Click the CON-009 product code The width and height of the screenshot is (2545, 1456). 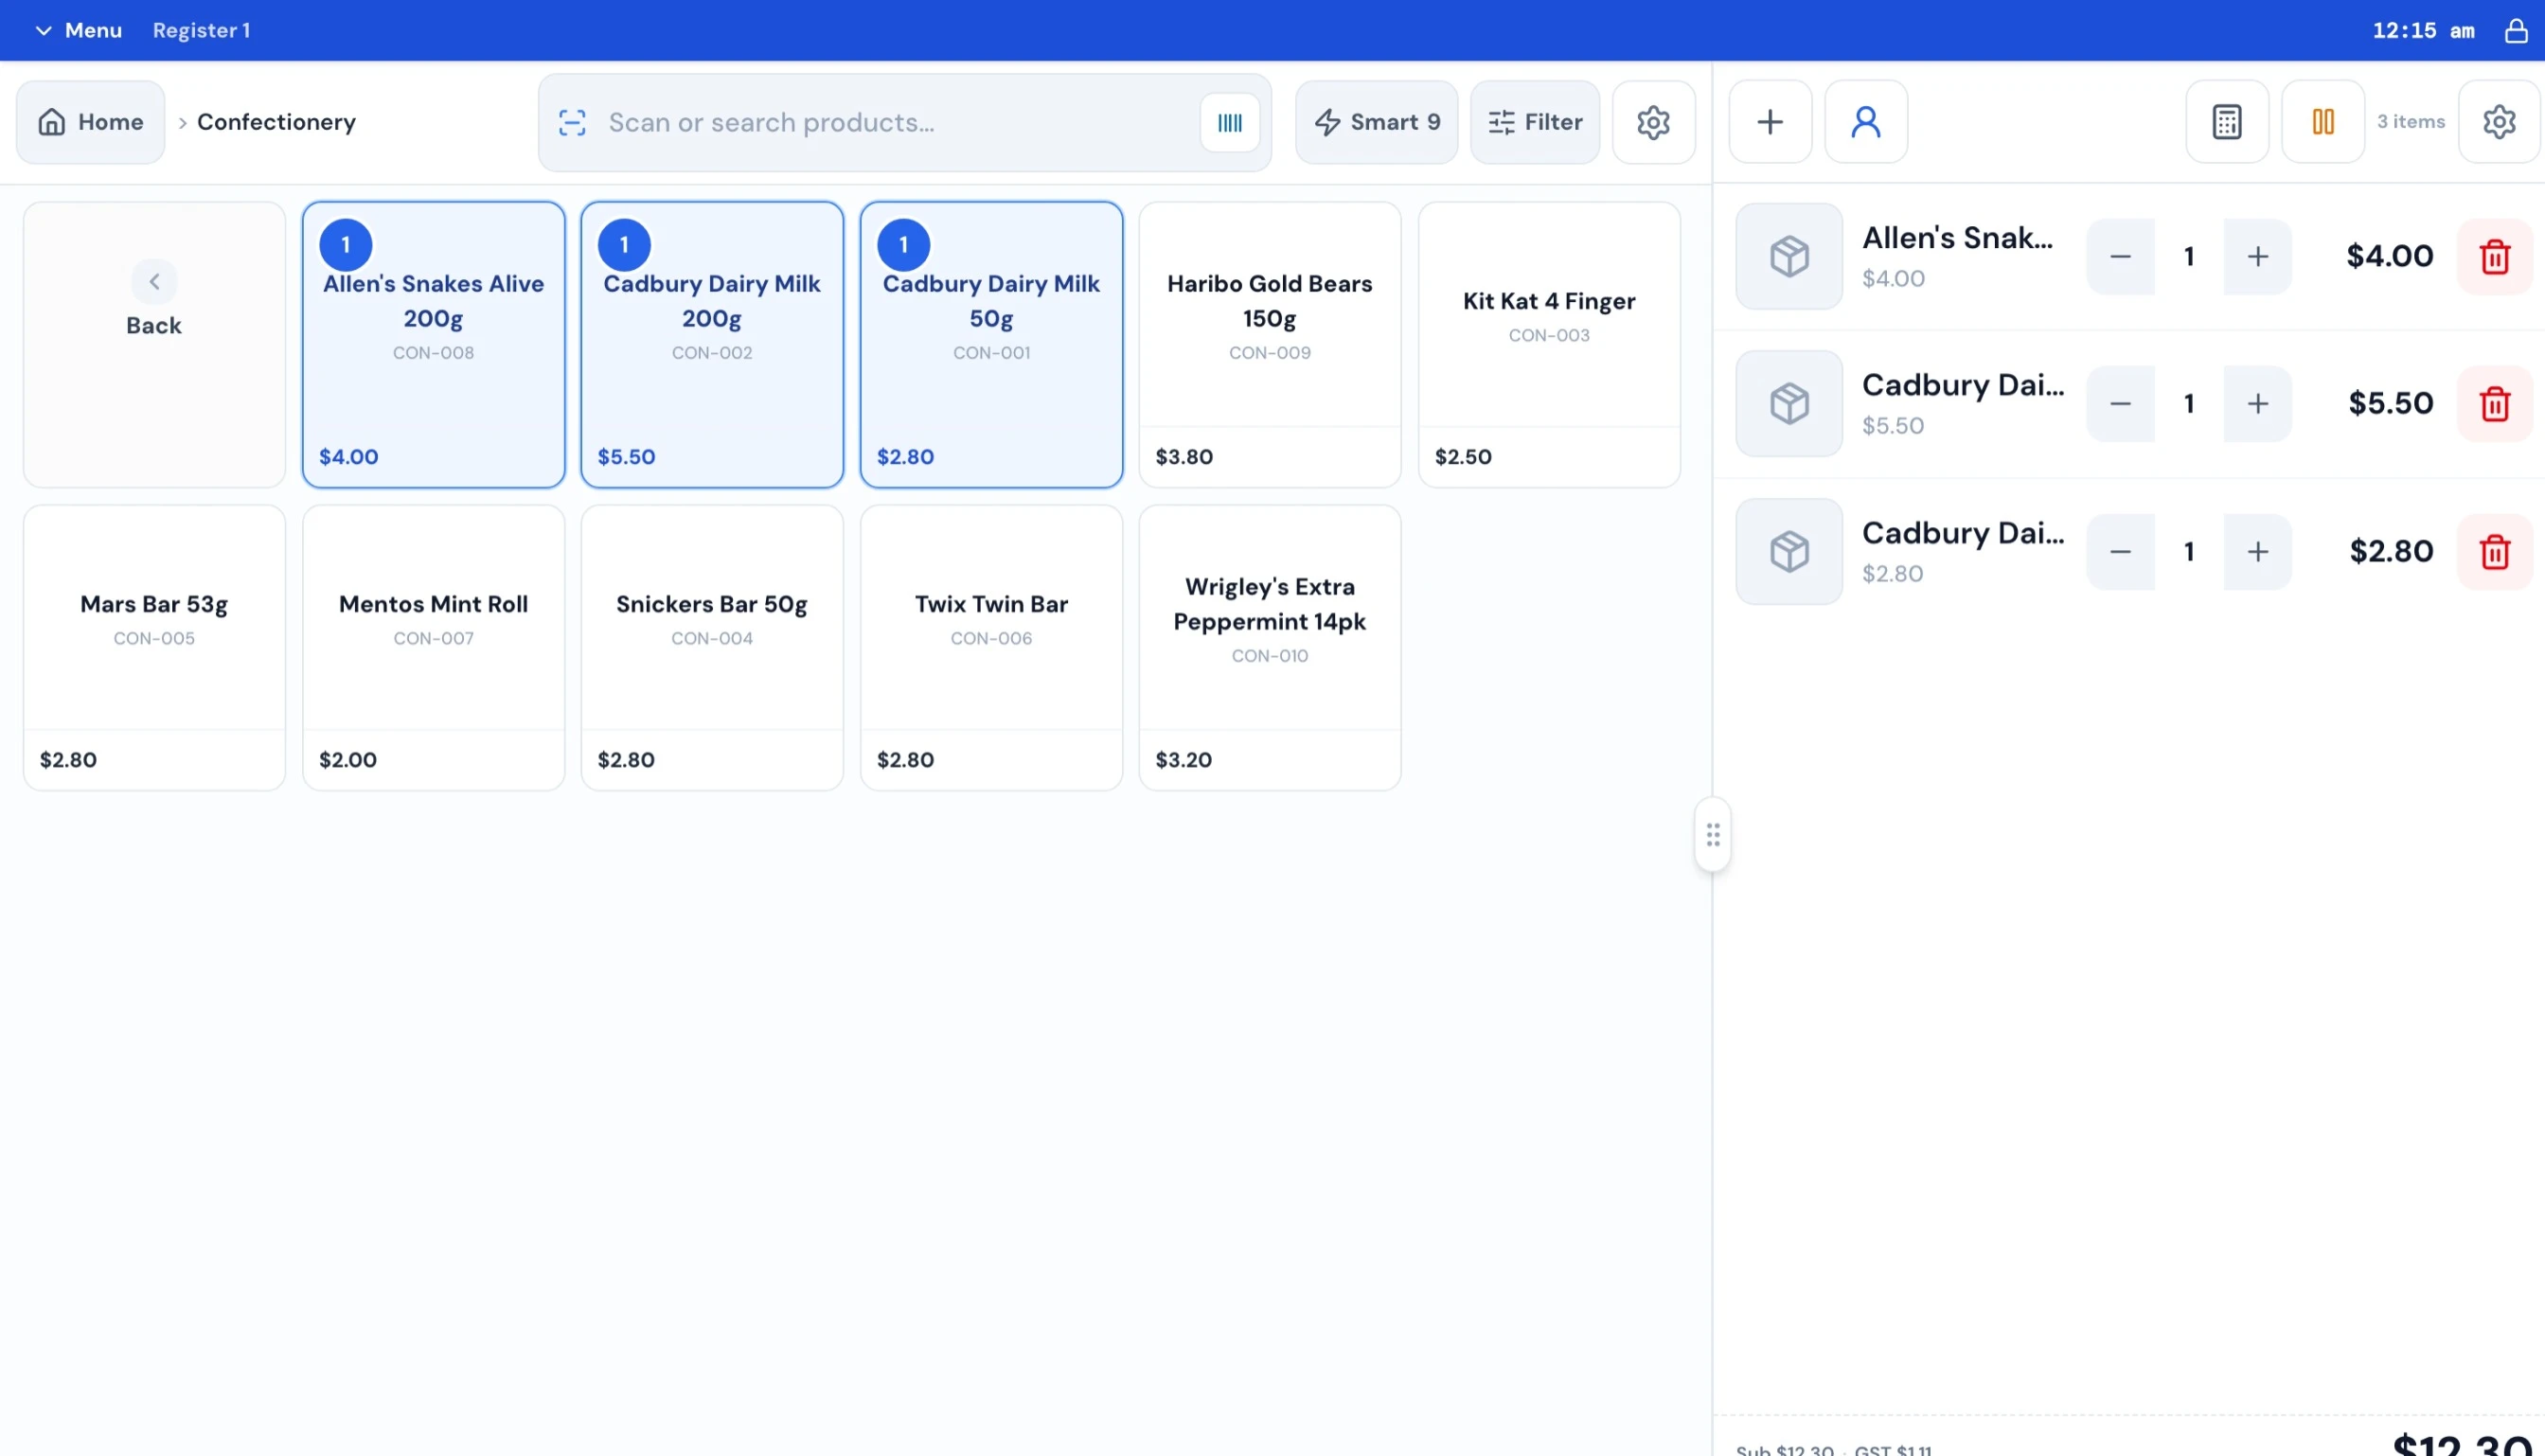(x=1270, y=353)
